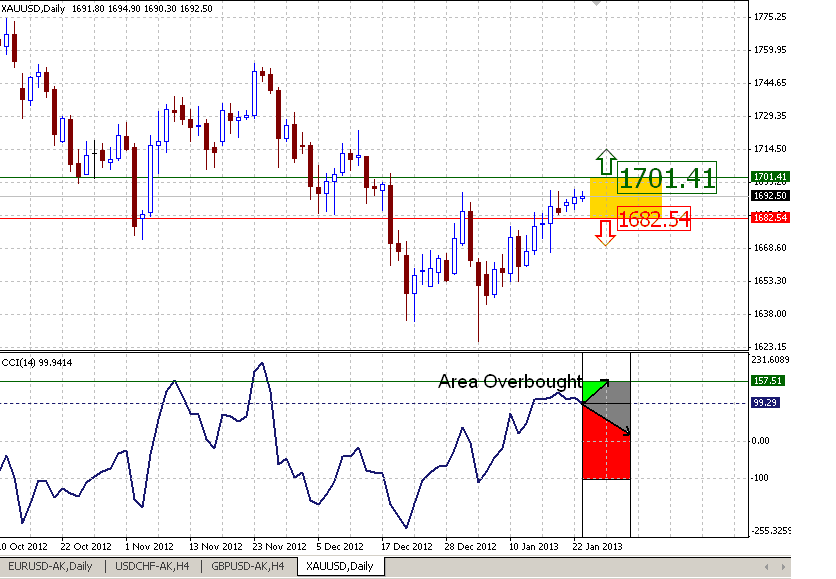Click the large red 1682.54 text label

655,219
